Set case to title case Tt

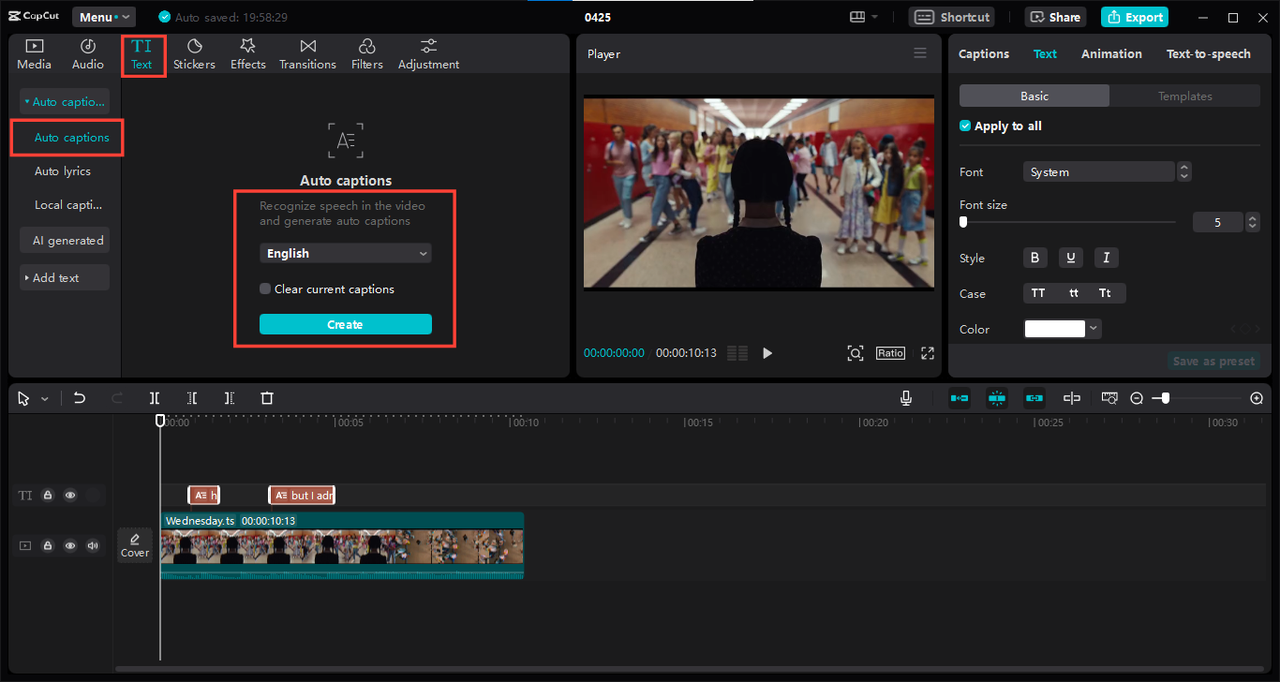point(1105,293)
